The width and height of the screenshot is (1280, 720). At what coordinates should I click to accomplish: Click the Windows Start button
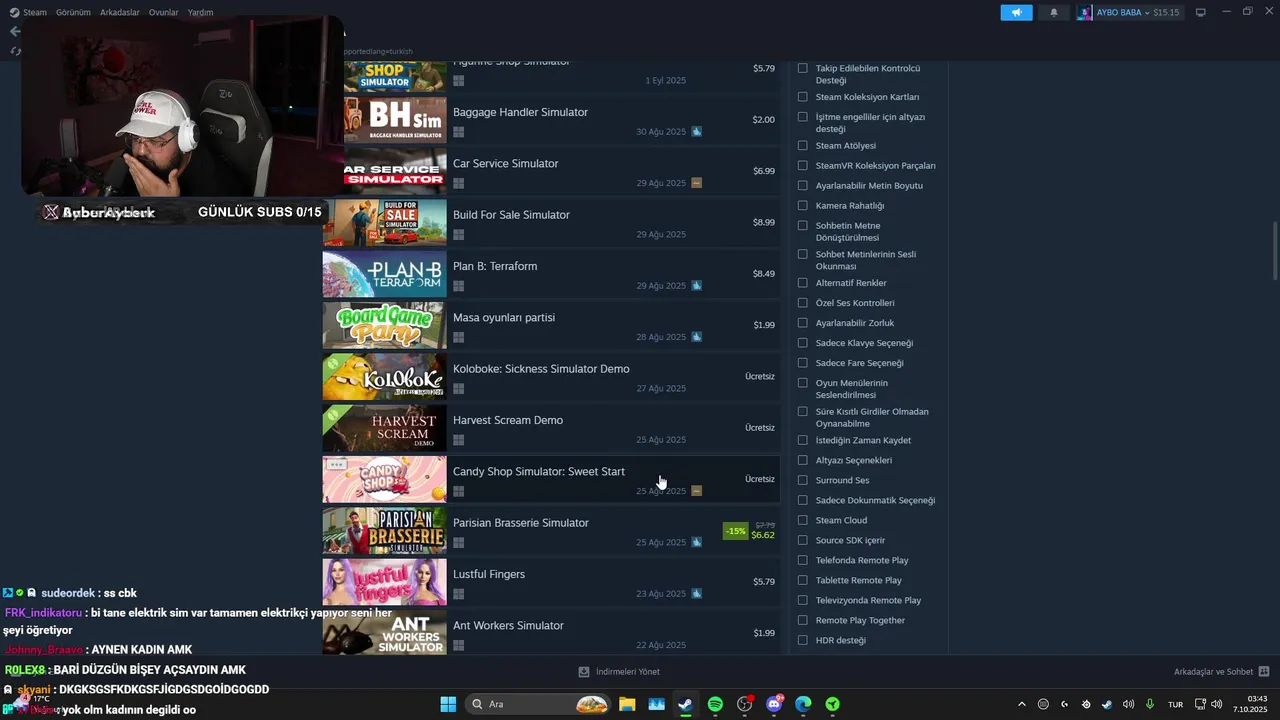448,704
